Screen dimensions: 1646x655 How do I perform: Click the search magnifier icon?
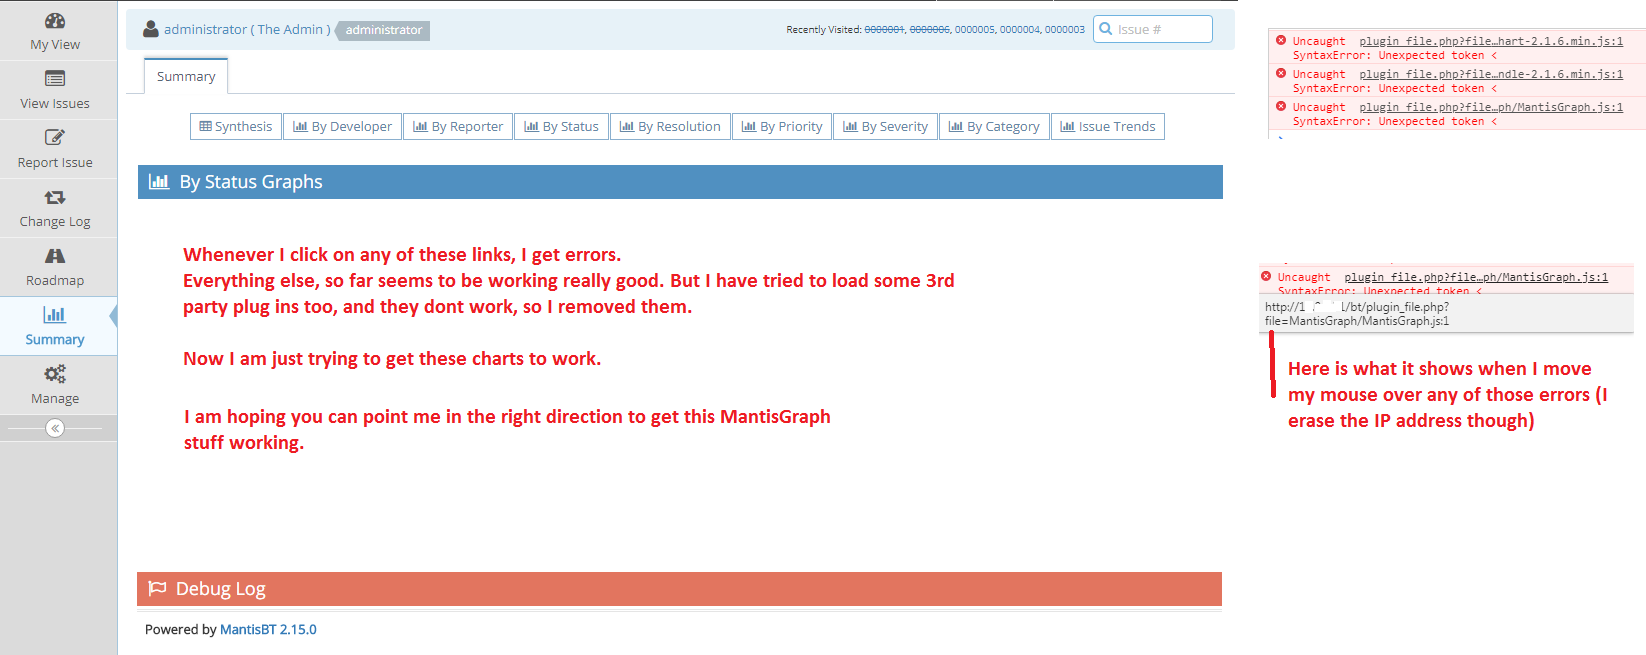(x=1106, y=29)
